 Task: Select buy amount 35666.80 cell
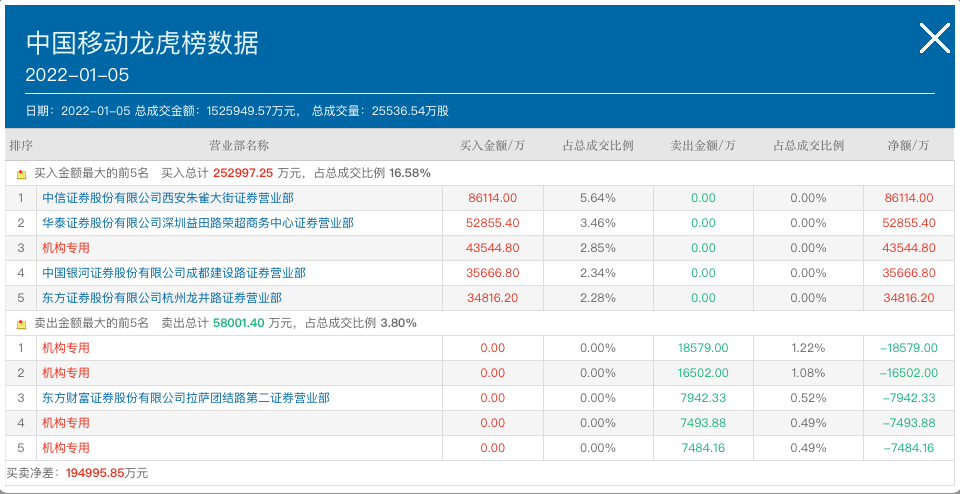click(x=492, y=273)
